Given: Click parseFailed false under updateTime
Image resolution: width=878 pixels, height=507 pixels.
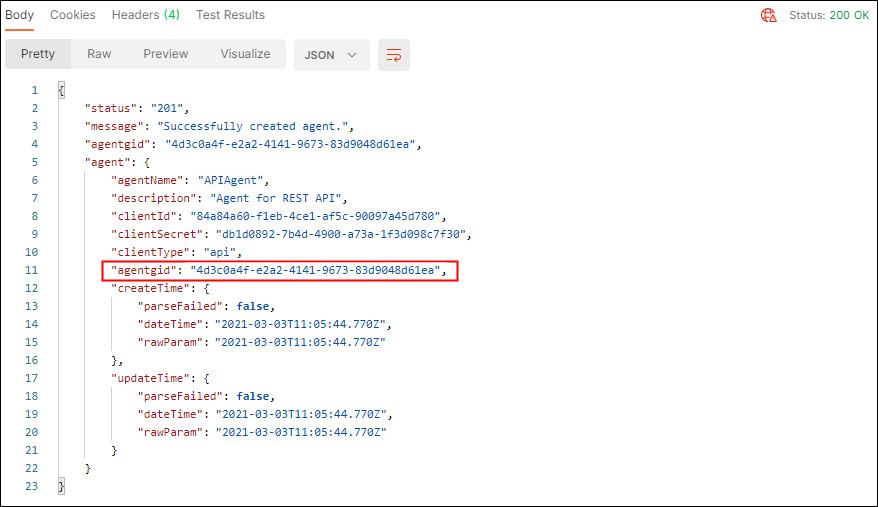Looking at the screenshot, I should coord(253,396).
